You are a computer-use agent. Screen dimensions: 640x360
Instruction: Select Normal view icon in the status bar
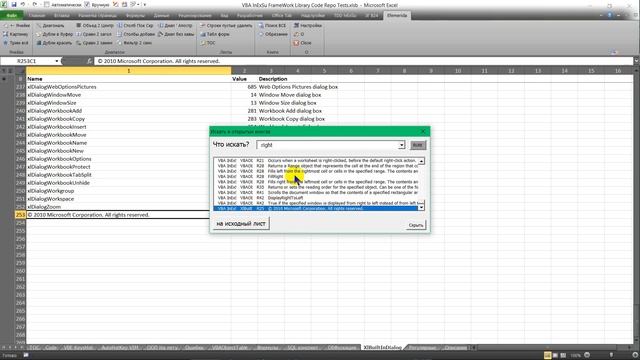click(547, 355)
